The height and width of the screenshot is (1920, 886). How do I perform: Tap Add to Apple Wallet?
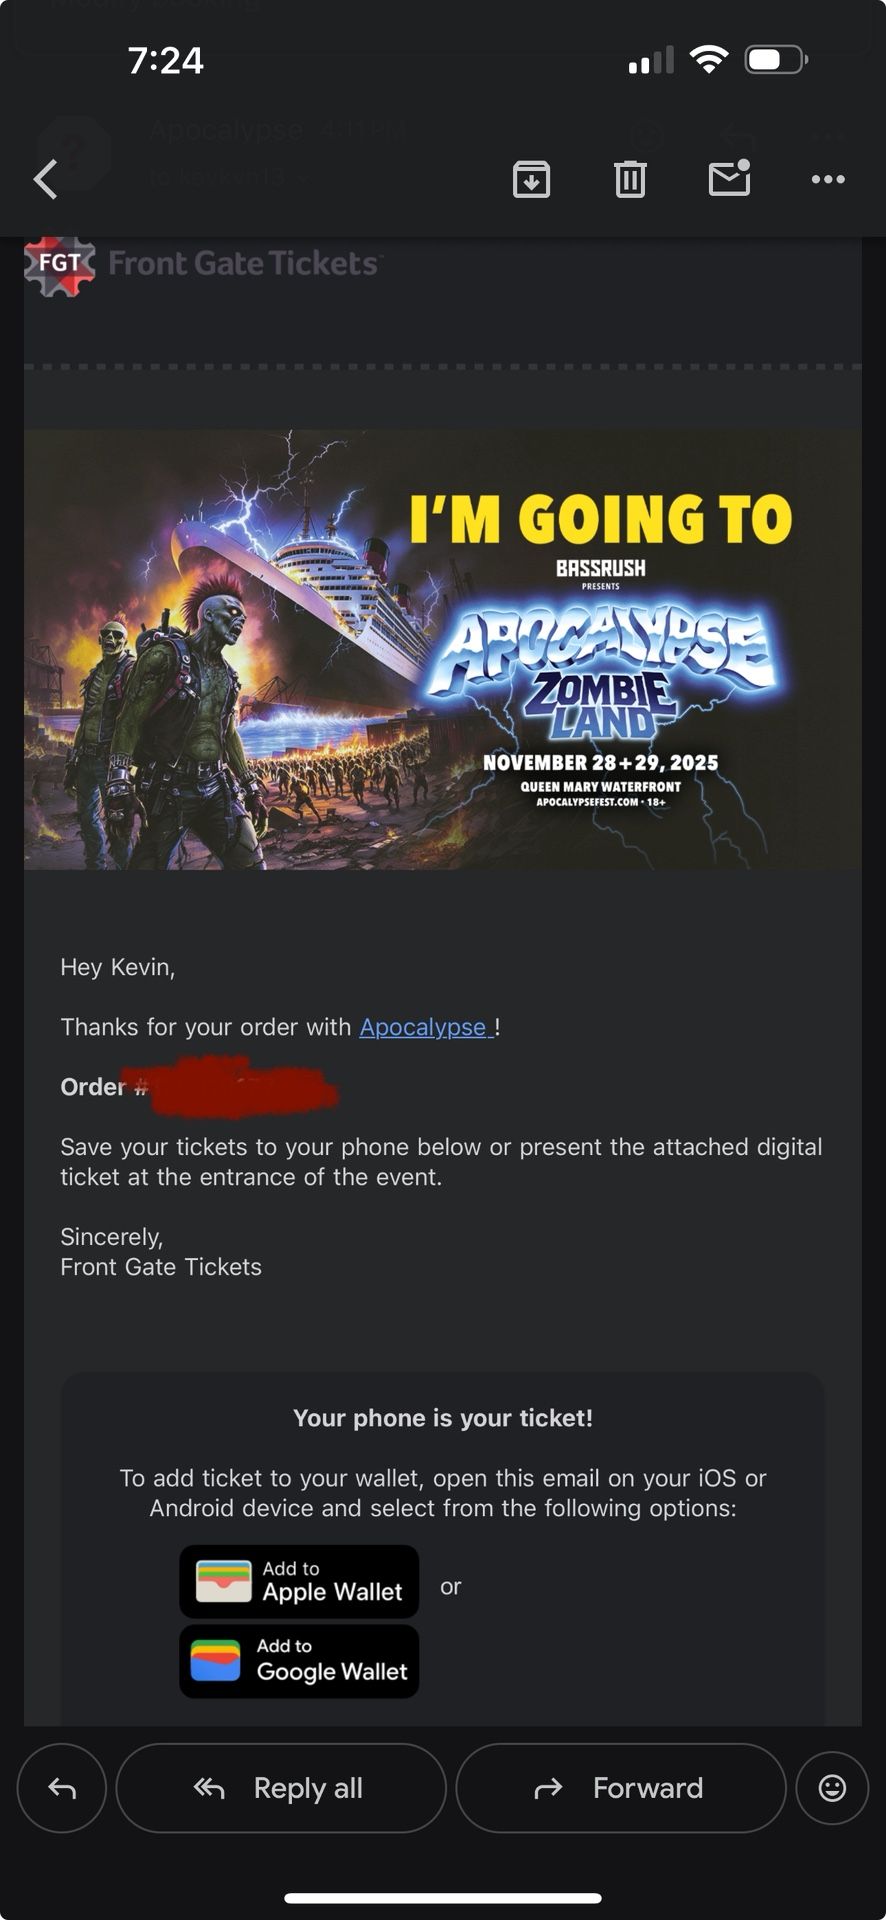(x=299, y=1582)
